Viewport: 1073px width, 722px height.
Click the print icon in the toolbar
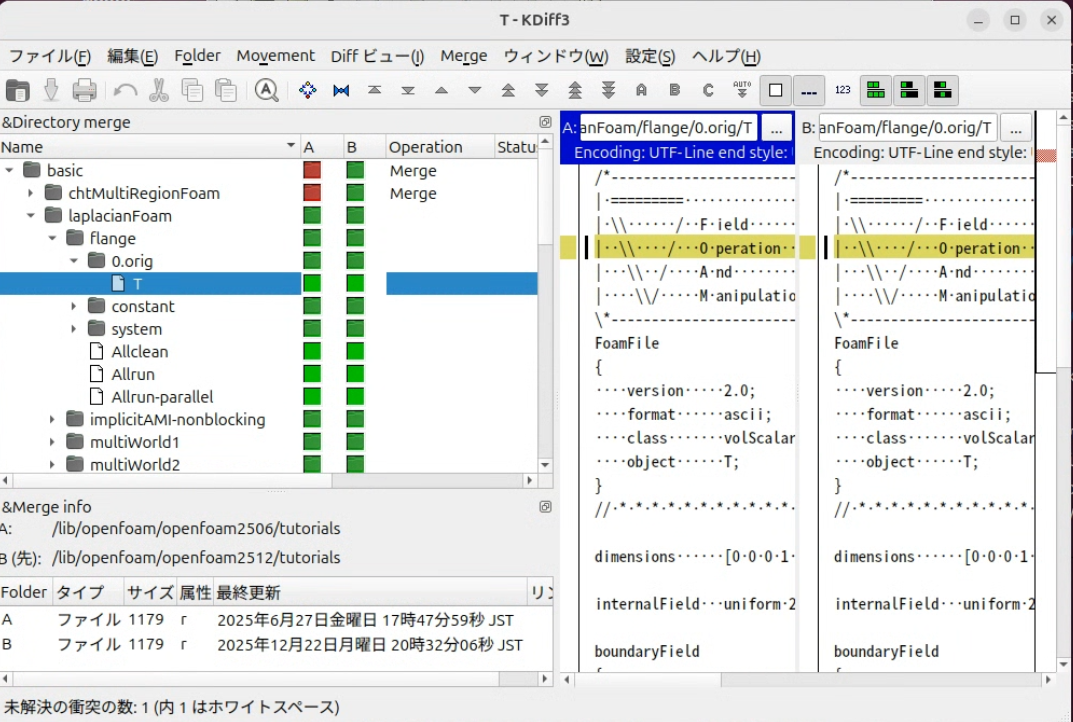coord(84,90)
